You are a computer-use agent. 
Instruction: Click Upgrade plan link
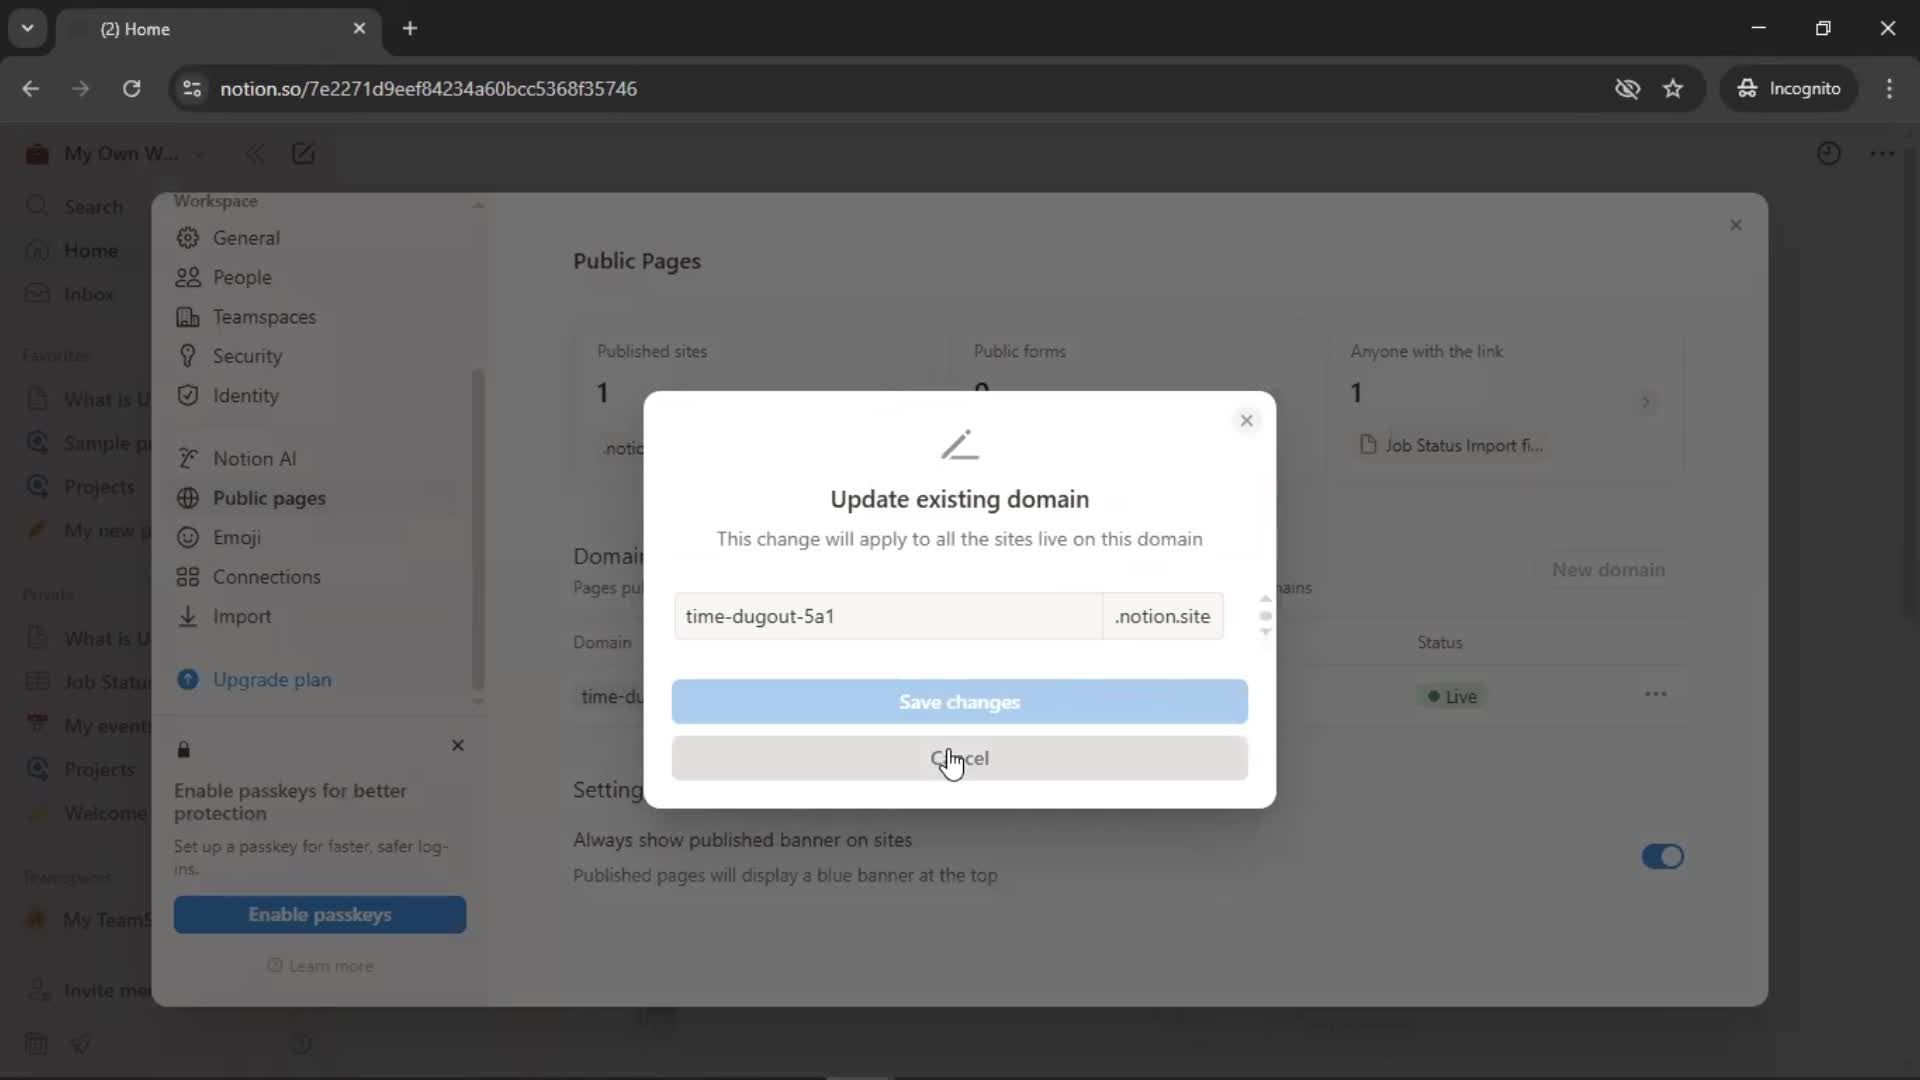tap(272, 679)
